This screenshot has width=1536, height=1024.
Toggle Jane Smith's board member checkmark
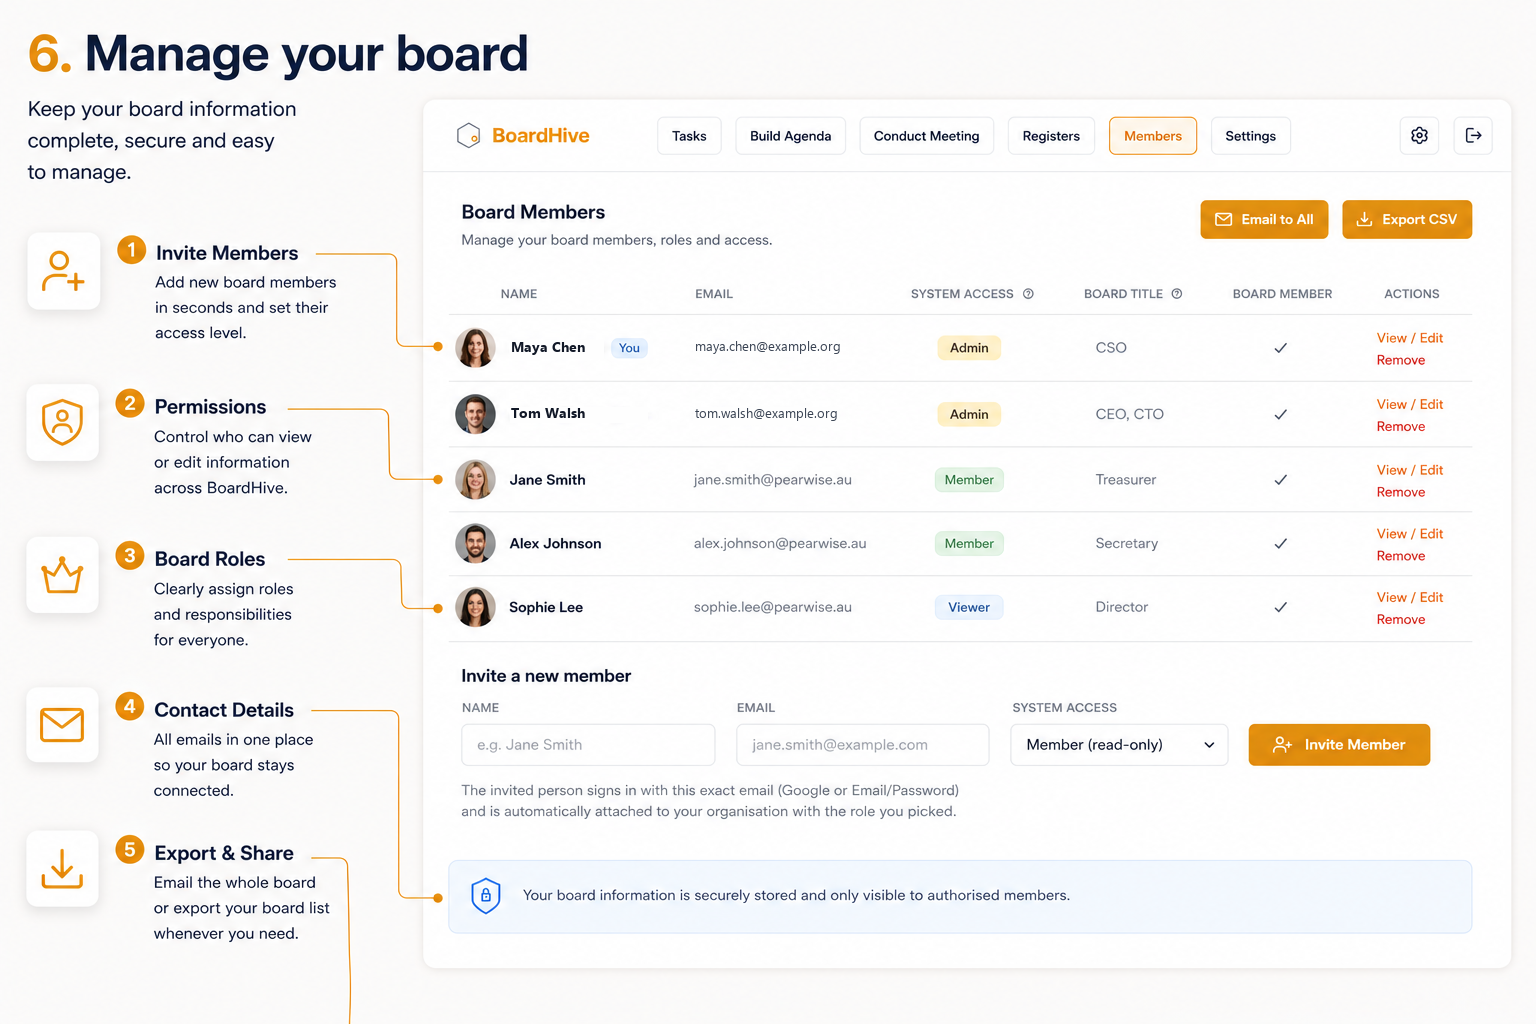[x=1280, y=480]
